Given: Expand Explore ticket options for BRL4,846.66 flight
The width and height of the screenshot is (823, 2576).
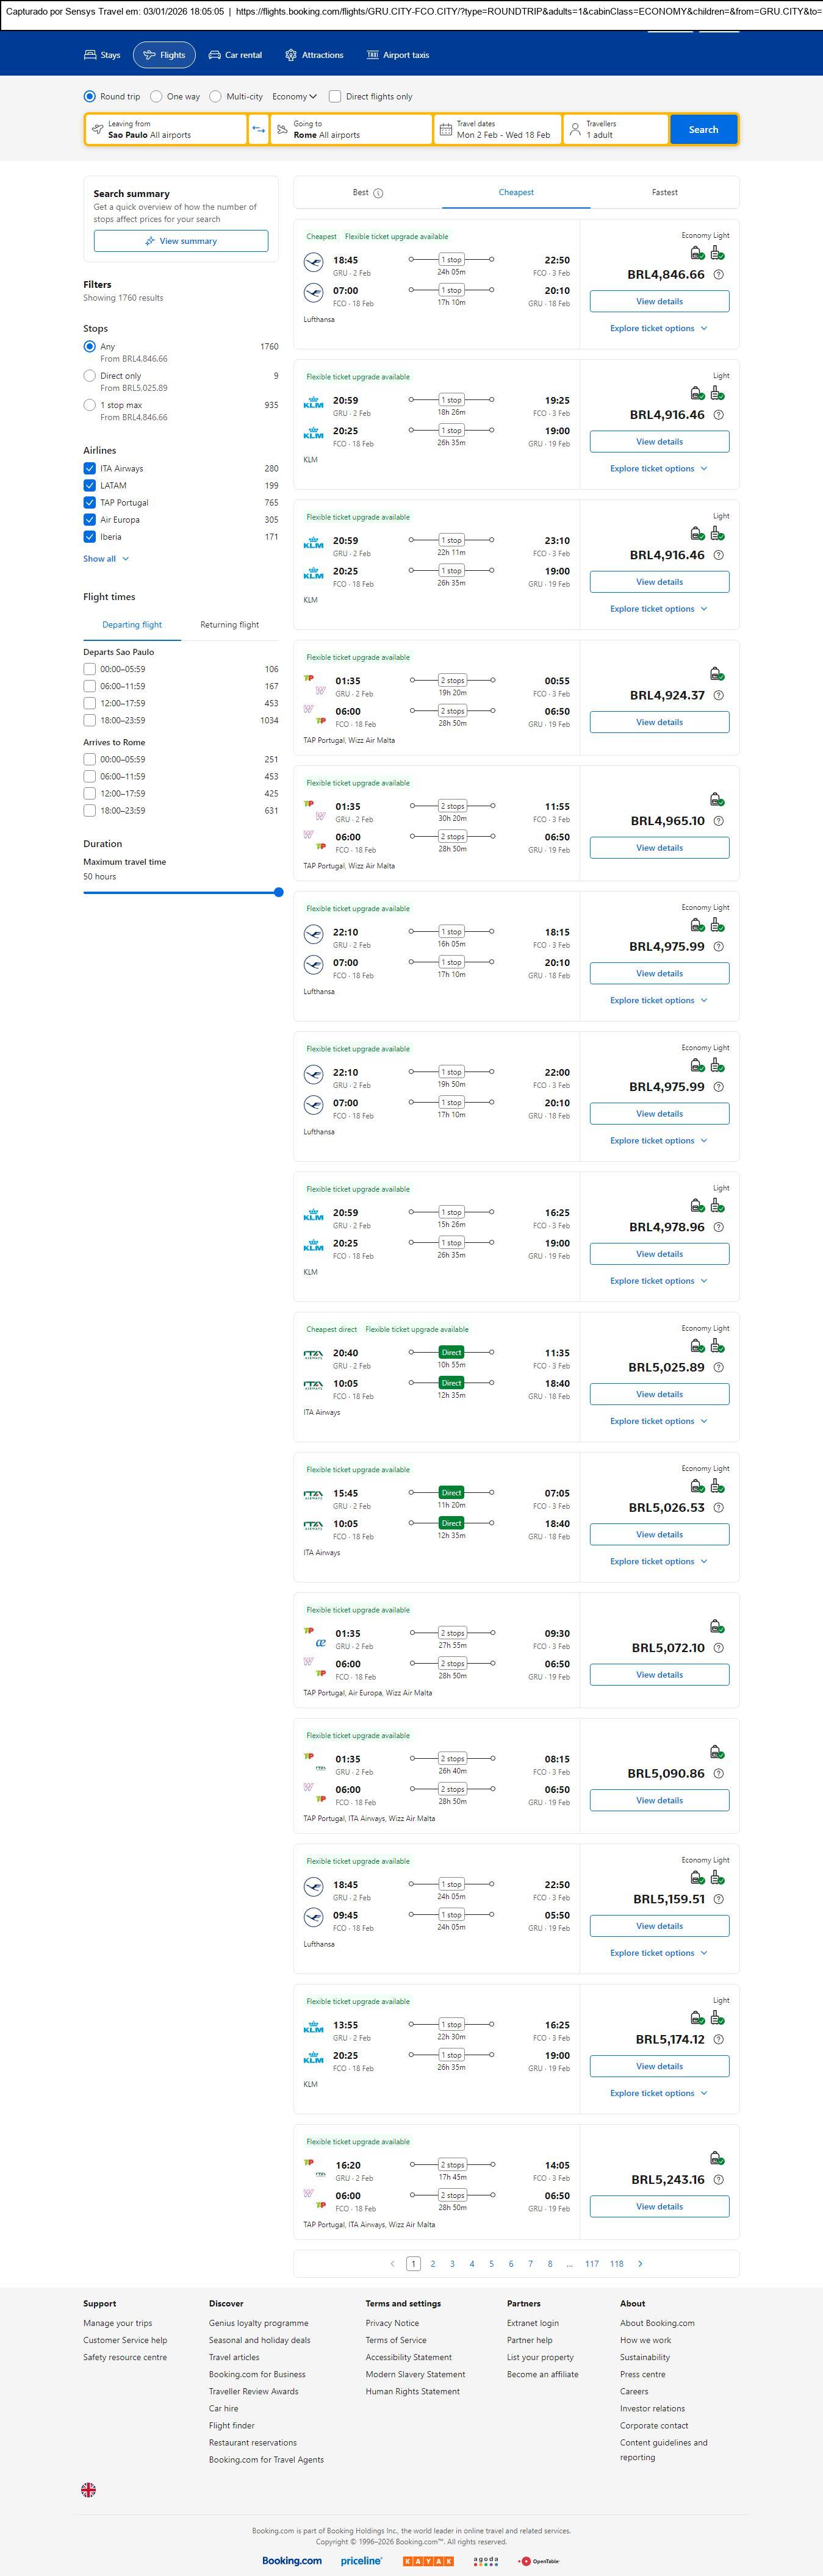Looking at the screenshot, I should click(658, 328).
